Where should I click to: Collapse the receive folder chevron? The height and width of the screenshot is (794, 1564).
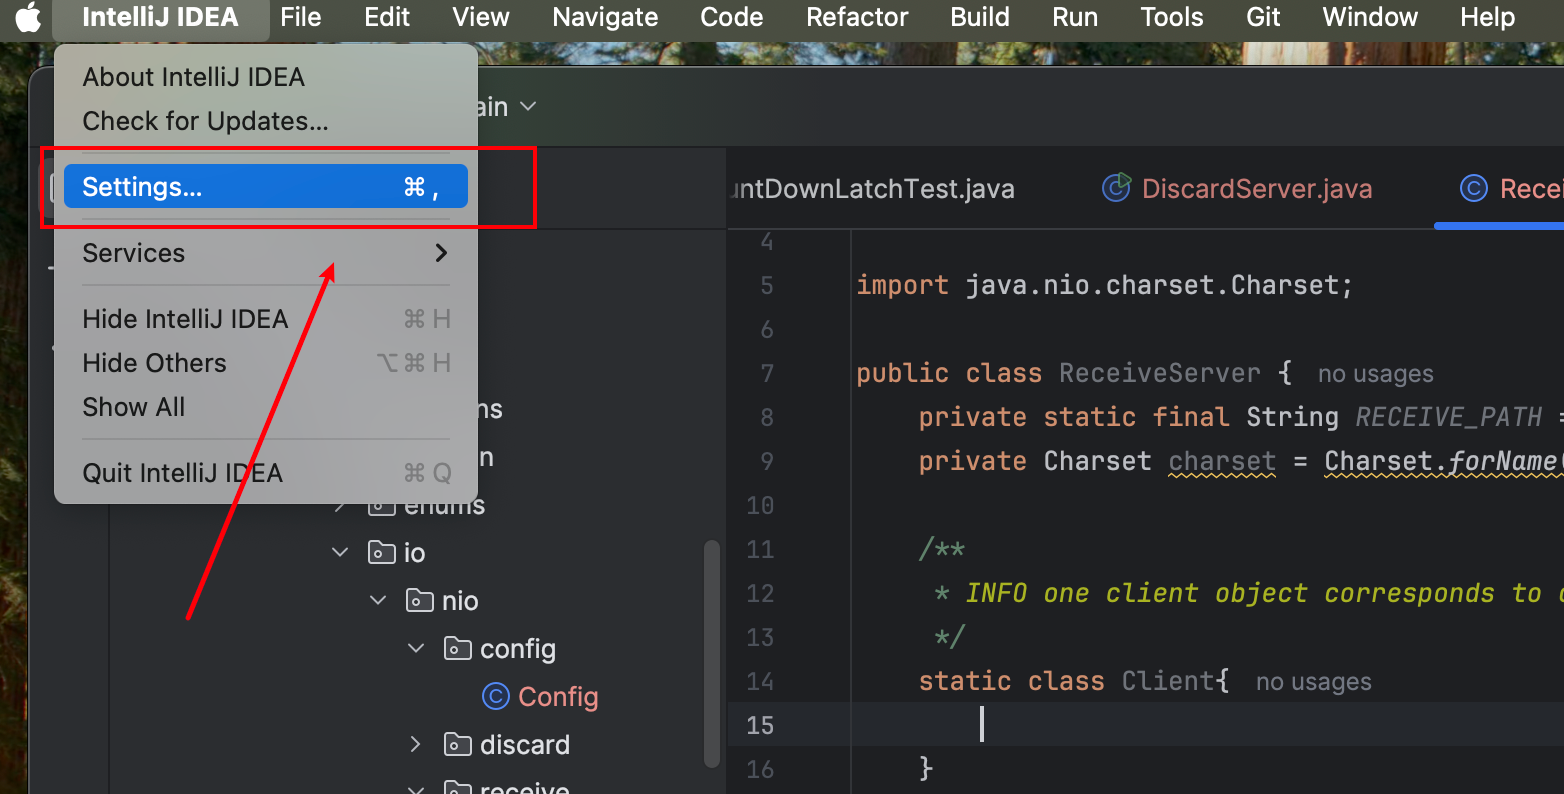coord(416,789)
